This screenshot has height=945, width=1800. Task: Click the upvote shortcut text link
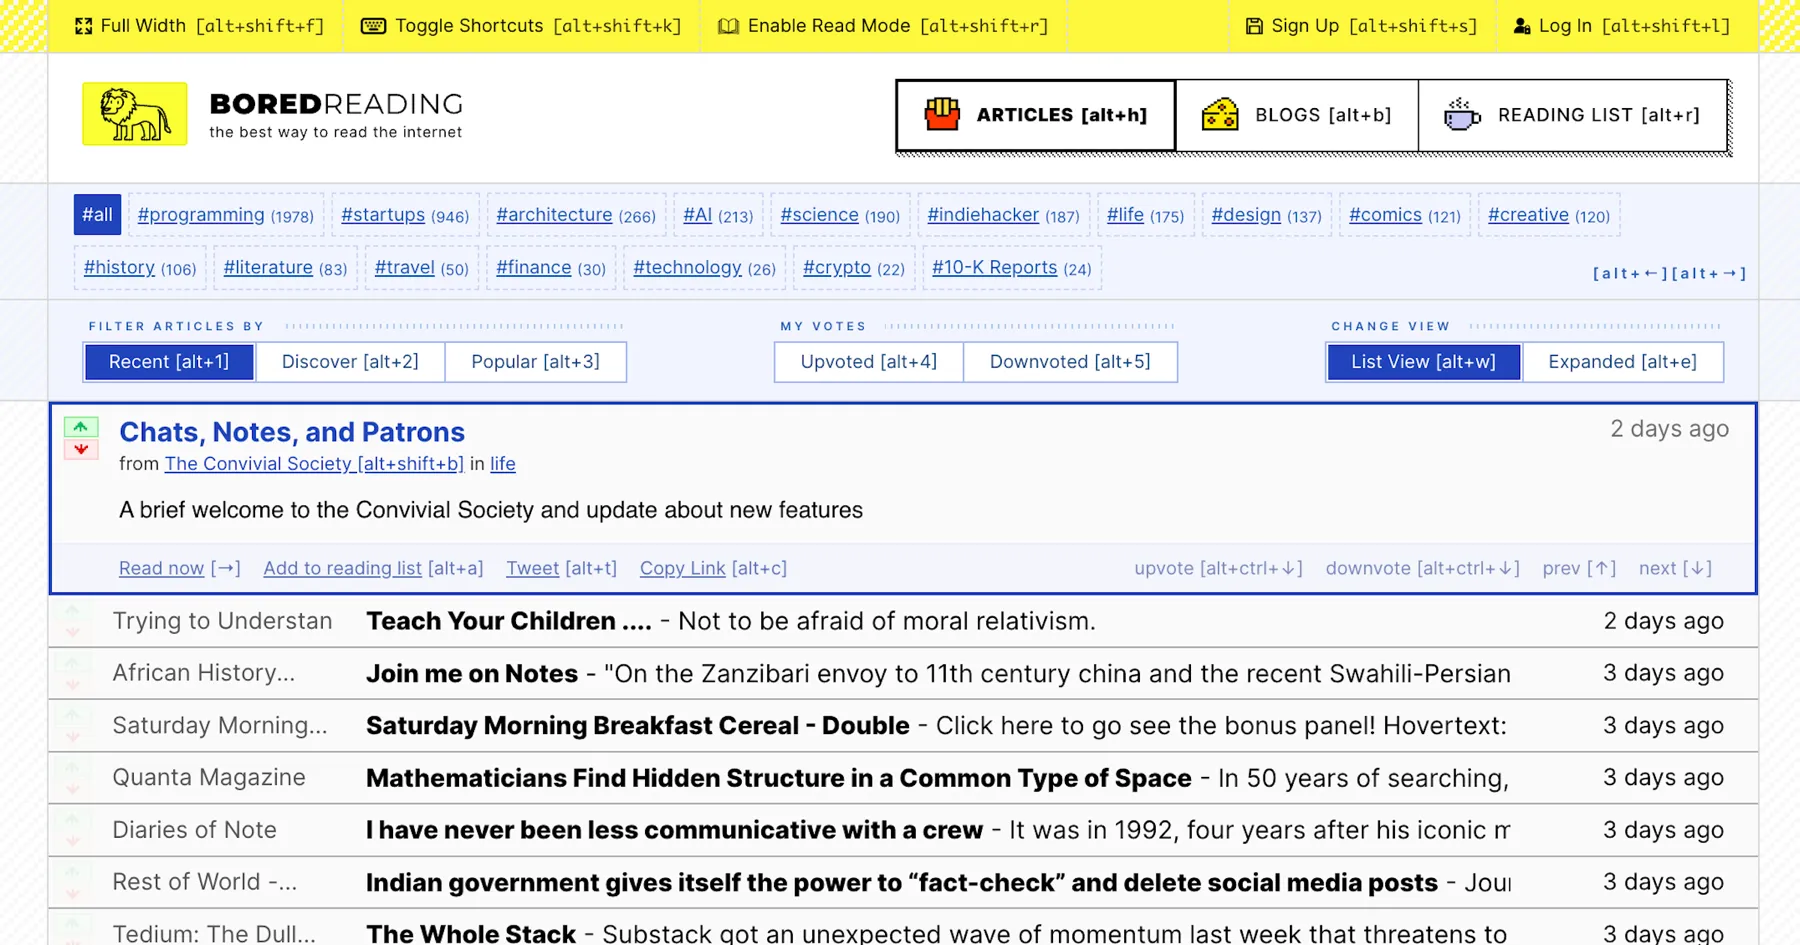click(x=1218, y=568)
